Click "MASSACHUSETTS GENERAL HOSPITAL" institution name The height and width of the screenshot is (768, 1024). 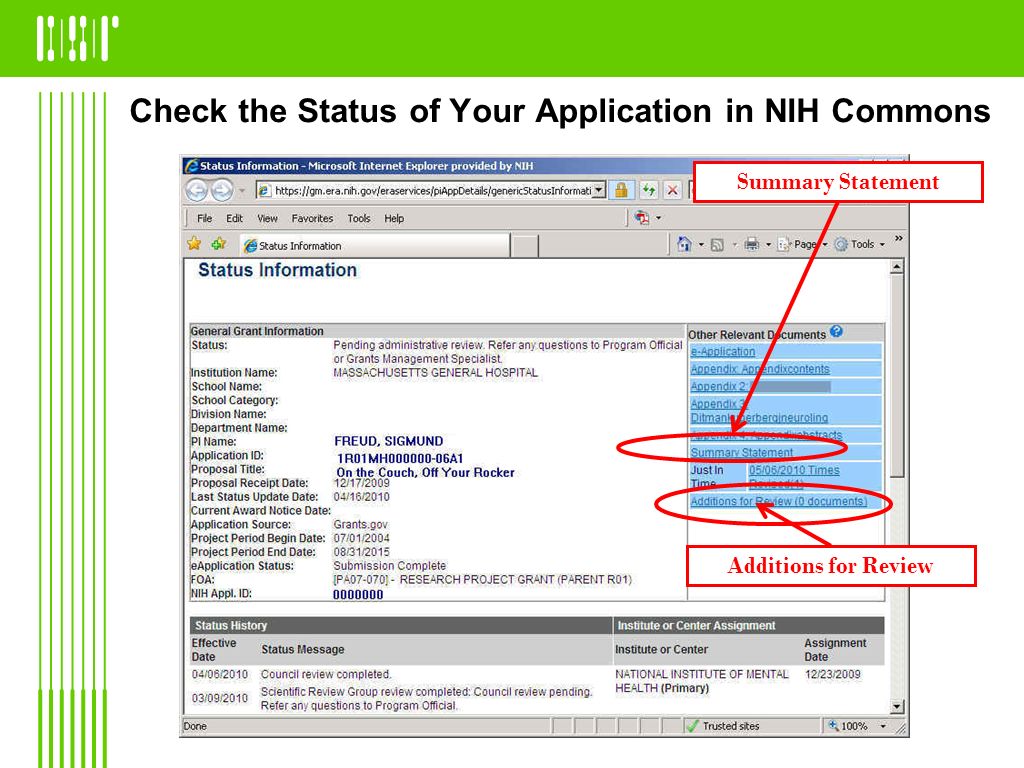coord(436,372)
